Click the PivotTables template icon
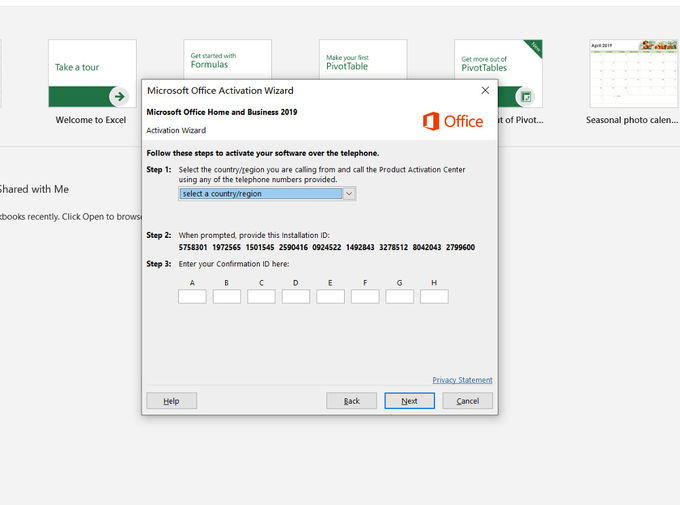Viewport: 680px width, 505px height. tap(526, 97)
